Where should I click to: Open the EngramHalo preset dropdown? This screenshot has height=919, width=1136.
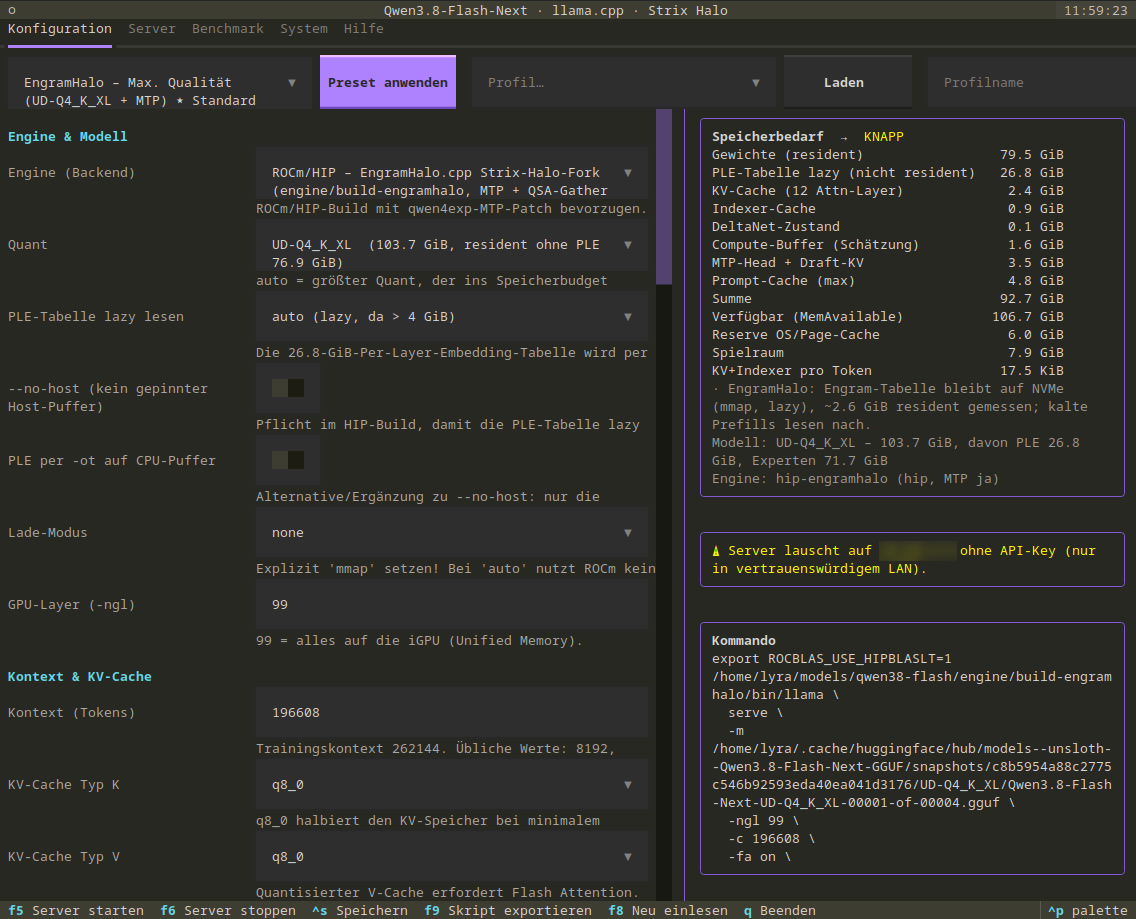pyautogui.click(x=159, y=83)
